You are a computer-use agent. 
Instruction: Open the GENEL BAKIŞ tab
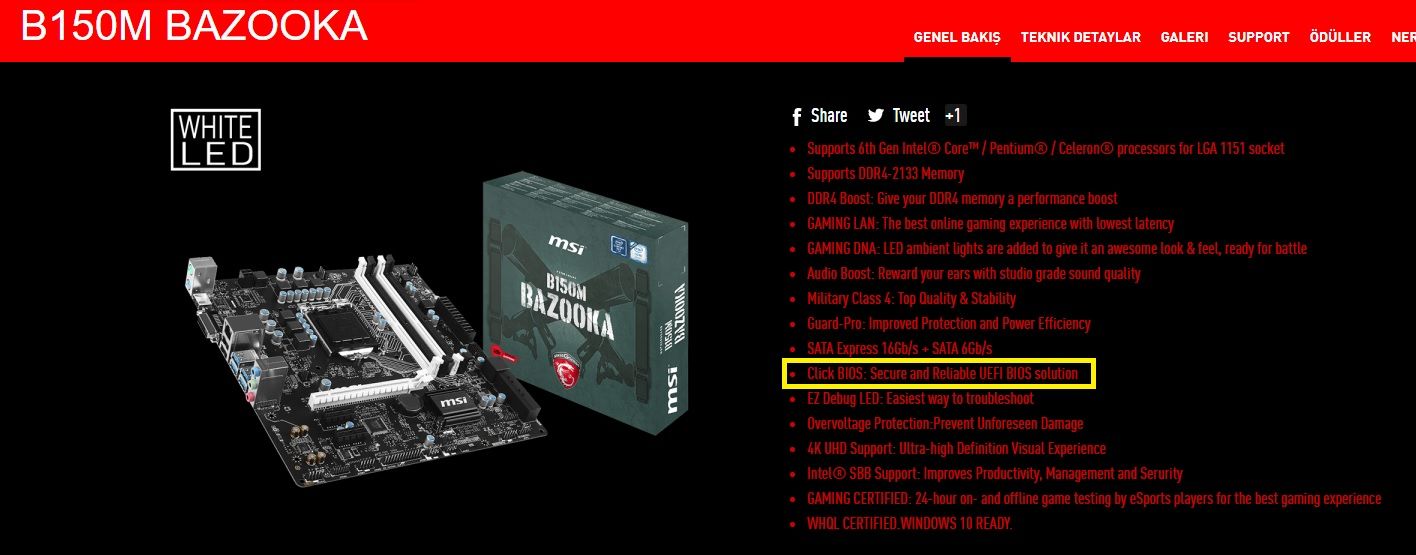click(x=957, y=37)
